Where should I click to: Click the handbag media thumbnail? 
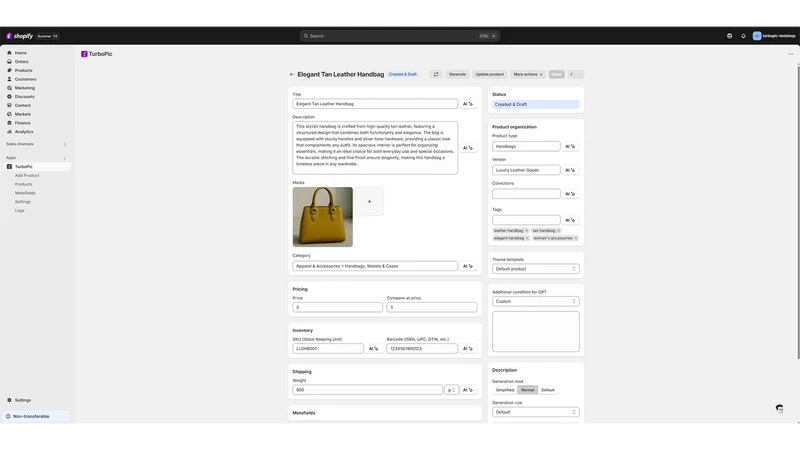pos(322,217)
